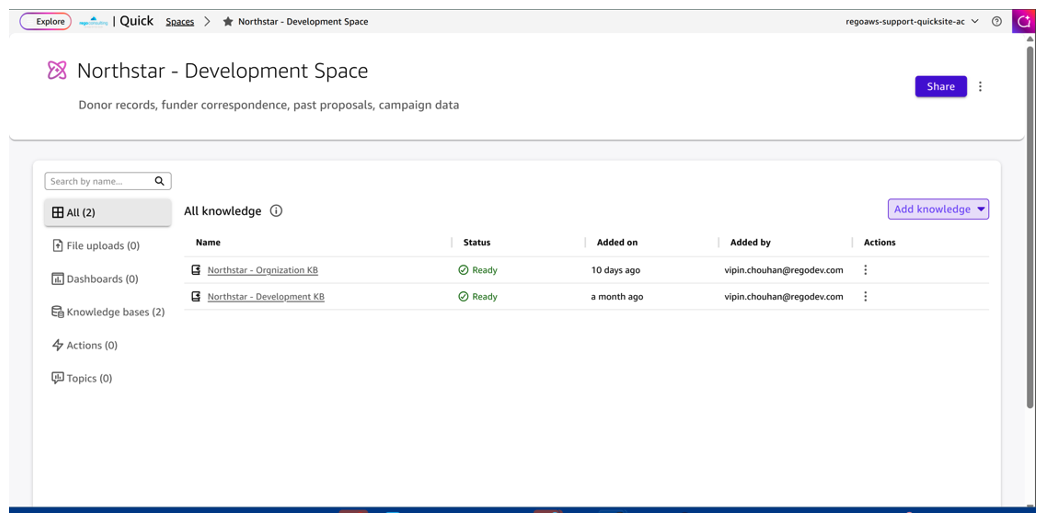The width and height of the screenshot is (1048, 518).
Task: Click the Northstar - Development Space title
Action: click(223, 70)
